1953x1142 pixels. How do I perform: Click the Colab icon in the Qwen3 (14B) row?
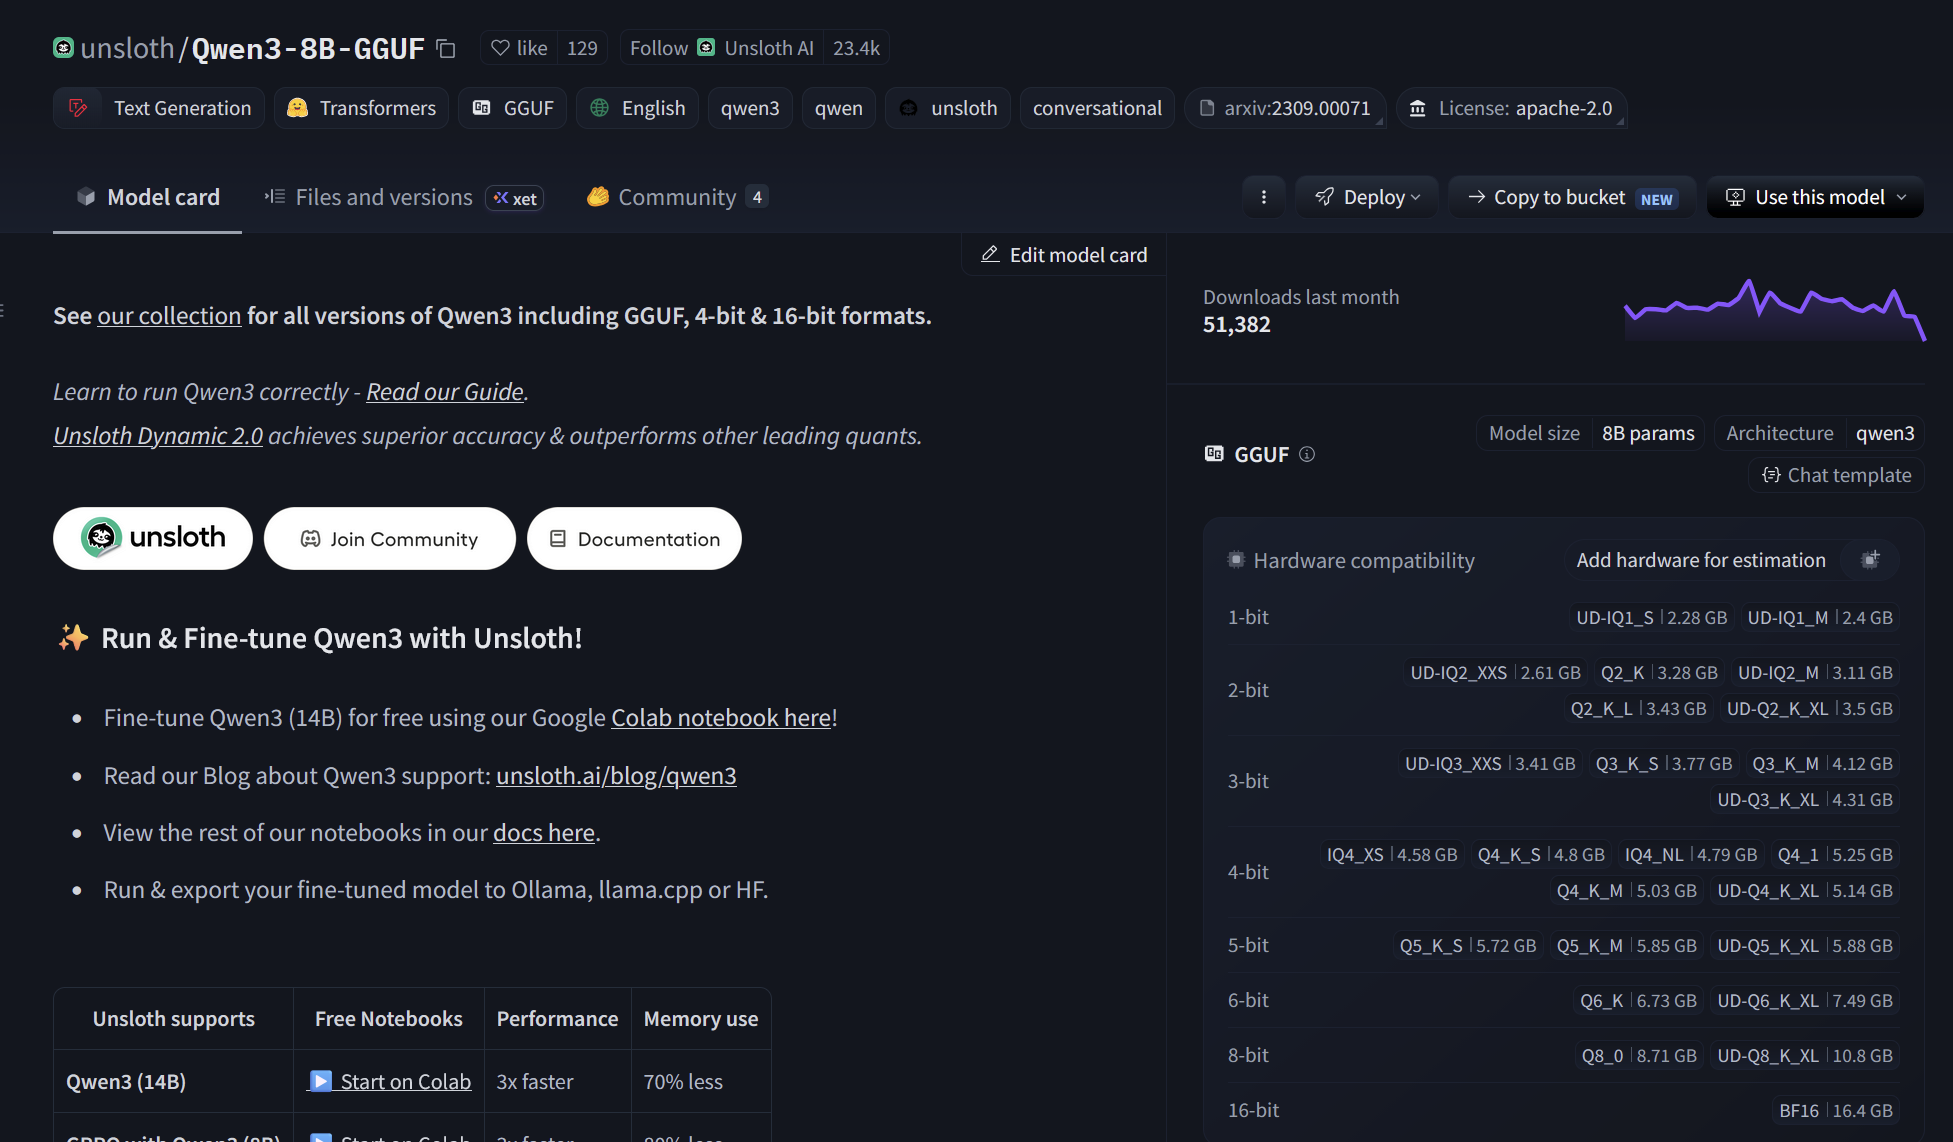click(320, 1081)
